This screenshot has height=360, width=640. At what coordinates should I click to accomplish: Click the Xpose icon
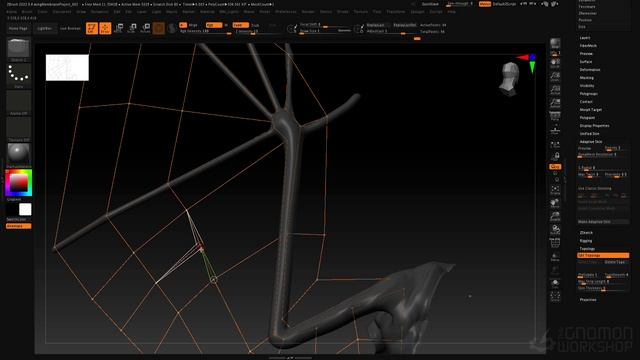point(555,297)
